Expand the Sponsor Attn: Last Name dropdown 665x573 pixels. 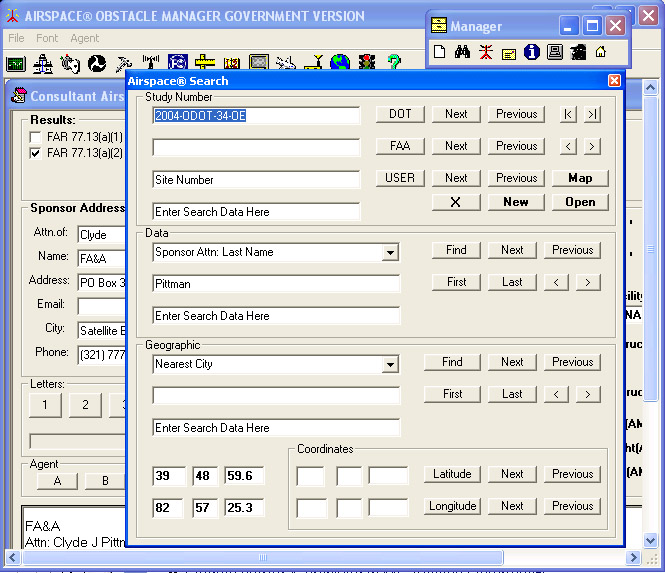coord(390,253)
